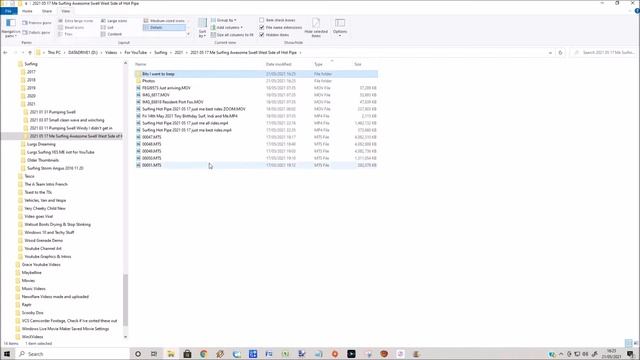Select 'Fri 14th May 2021 Tiny Birthday Surf' file
The width and height of the screenshot is (640, 360).
256,116
